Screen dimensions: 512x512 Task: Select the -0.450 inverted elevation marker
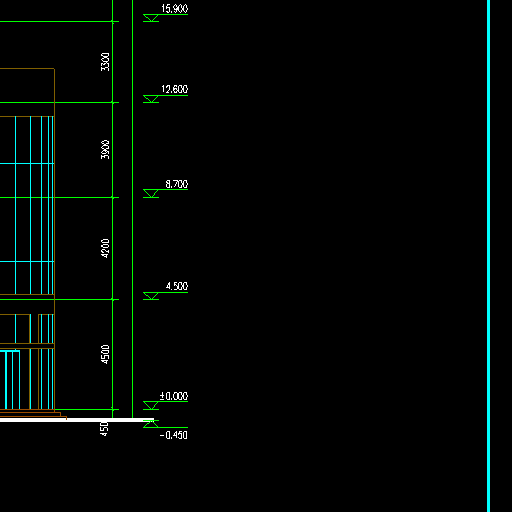coord(151,424)
